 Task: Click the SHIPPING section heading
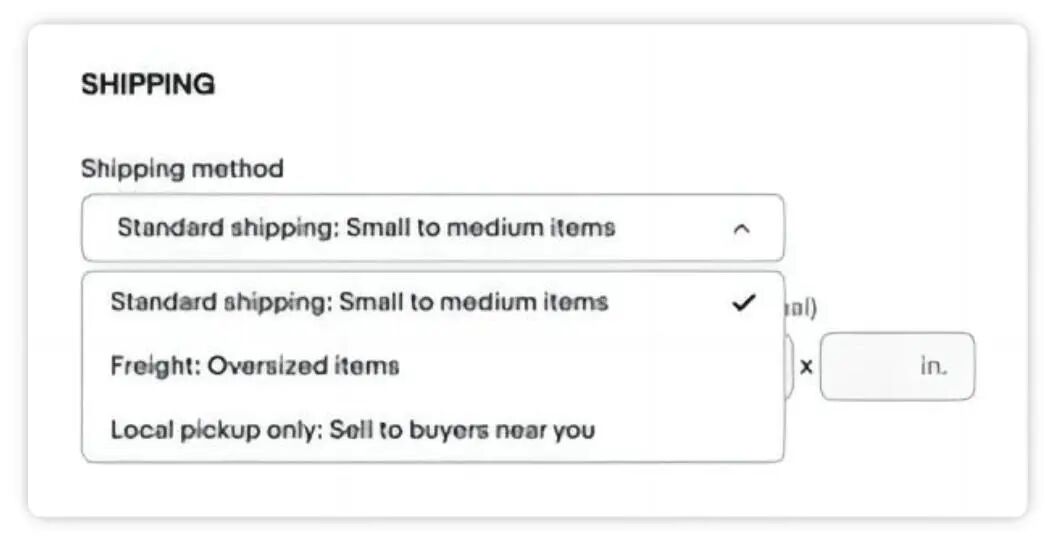[148, 85]
